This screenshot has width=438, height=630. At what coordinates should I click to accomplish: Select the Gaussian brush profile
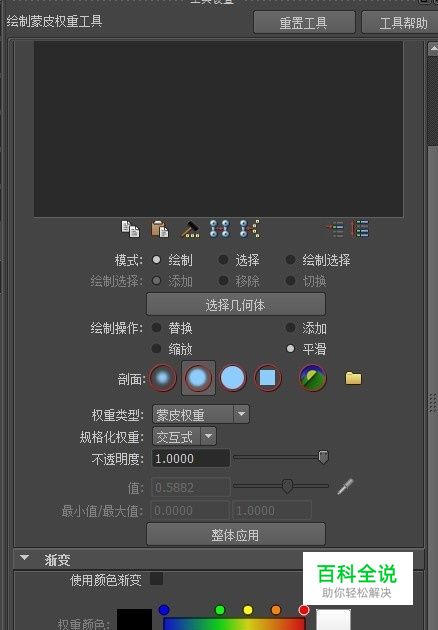tap(163, 378)
